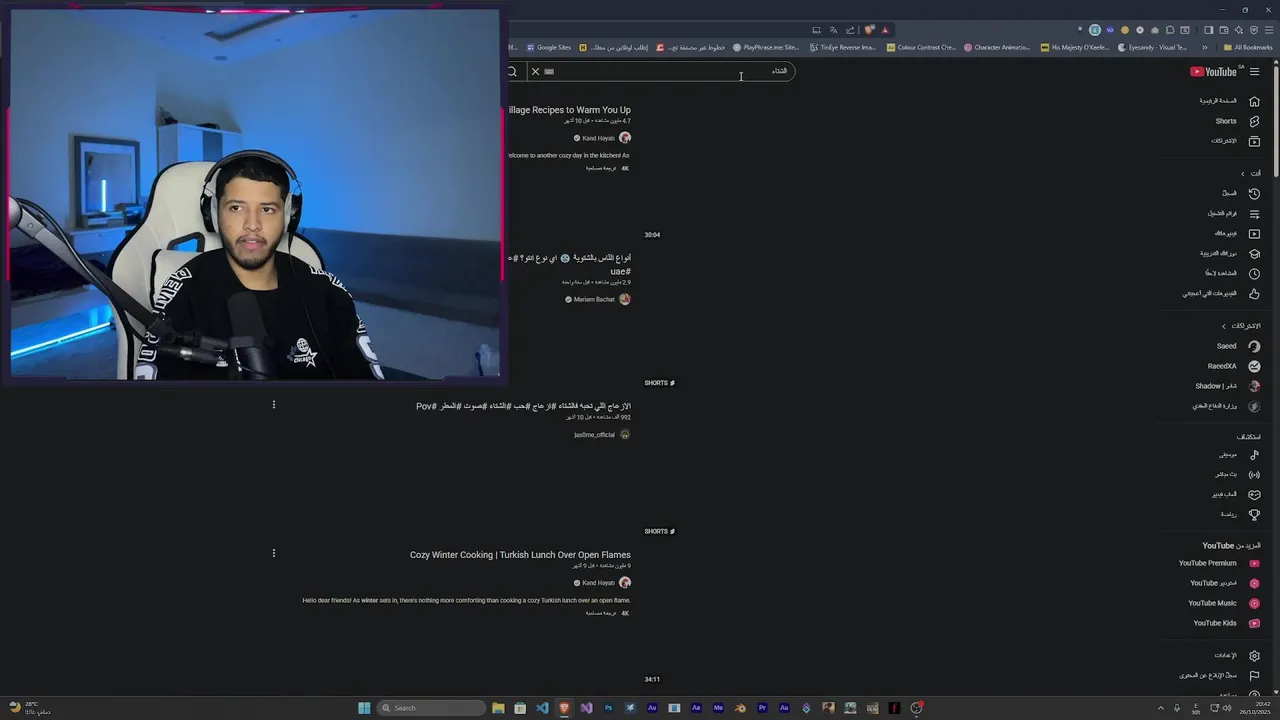
Task: Open Playlists in sidebar
Action: (x=1233, y=213)
